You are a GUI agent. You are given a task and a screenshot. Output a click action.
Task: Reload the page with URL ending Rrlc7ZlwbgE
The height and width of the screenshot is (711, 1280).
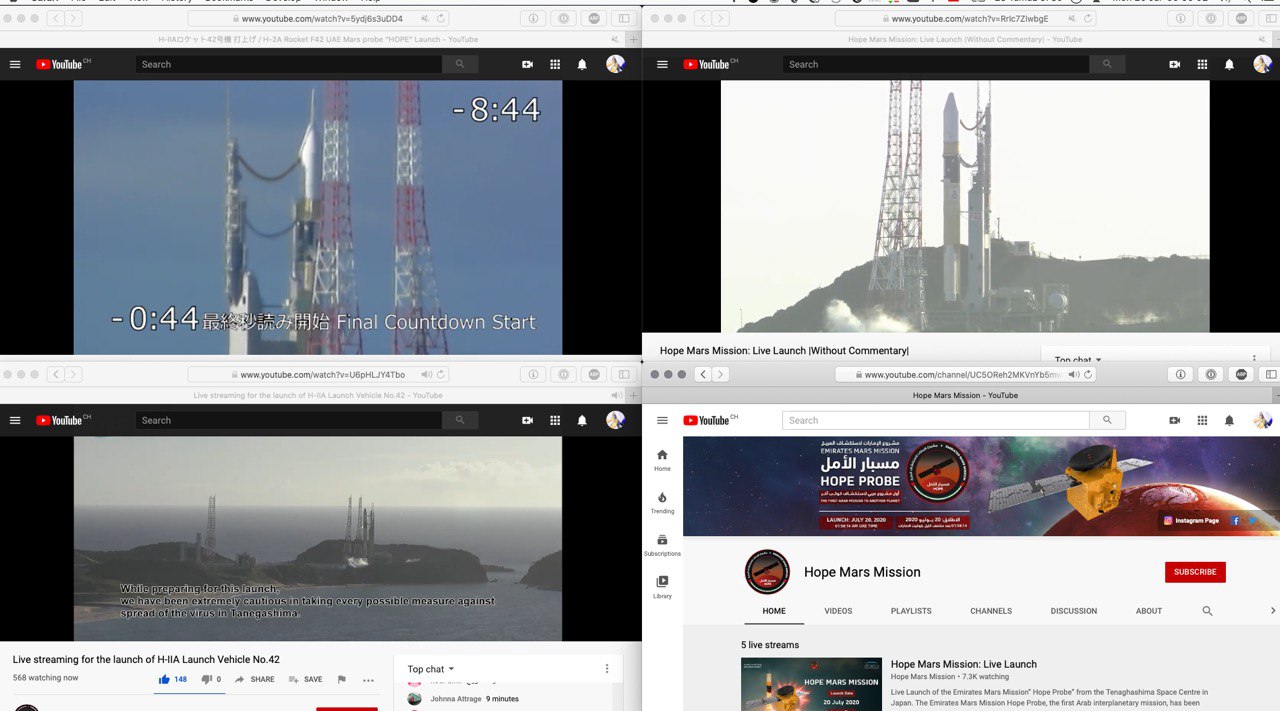pyautogui.click(x=1088, y=18)
